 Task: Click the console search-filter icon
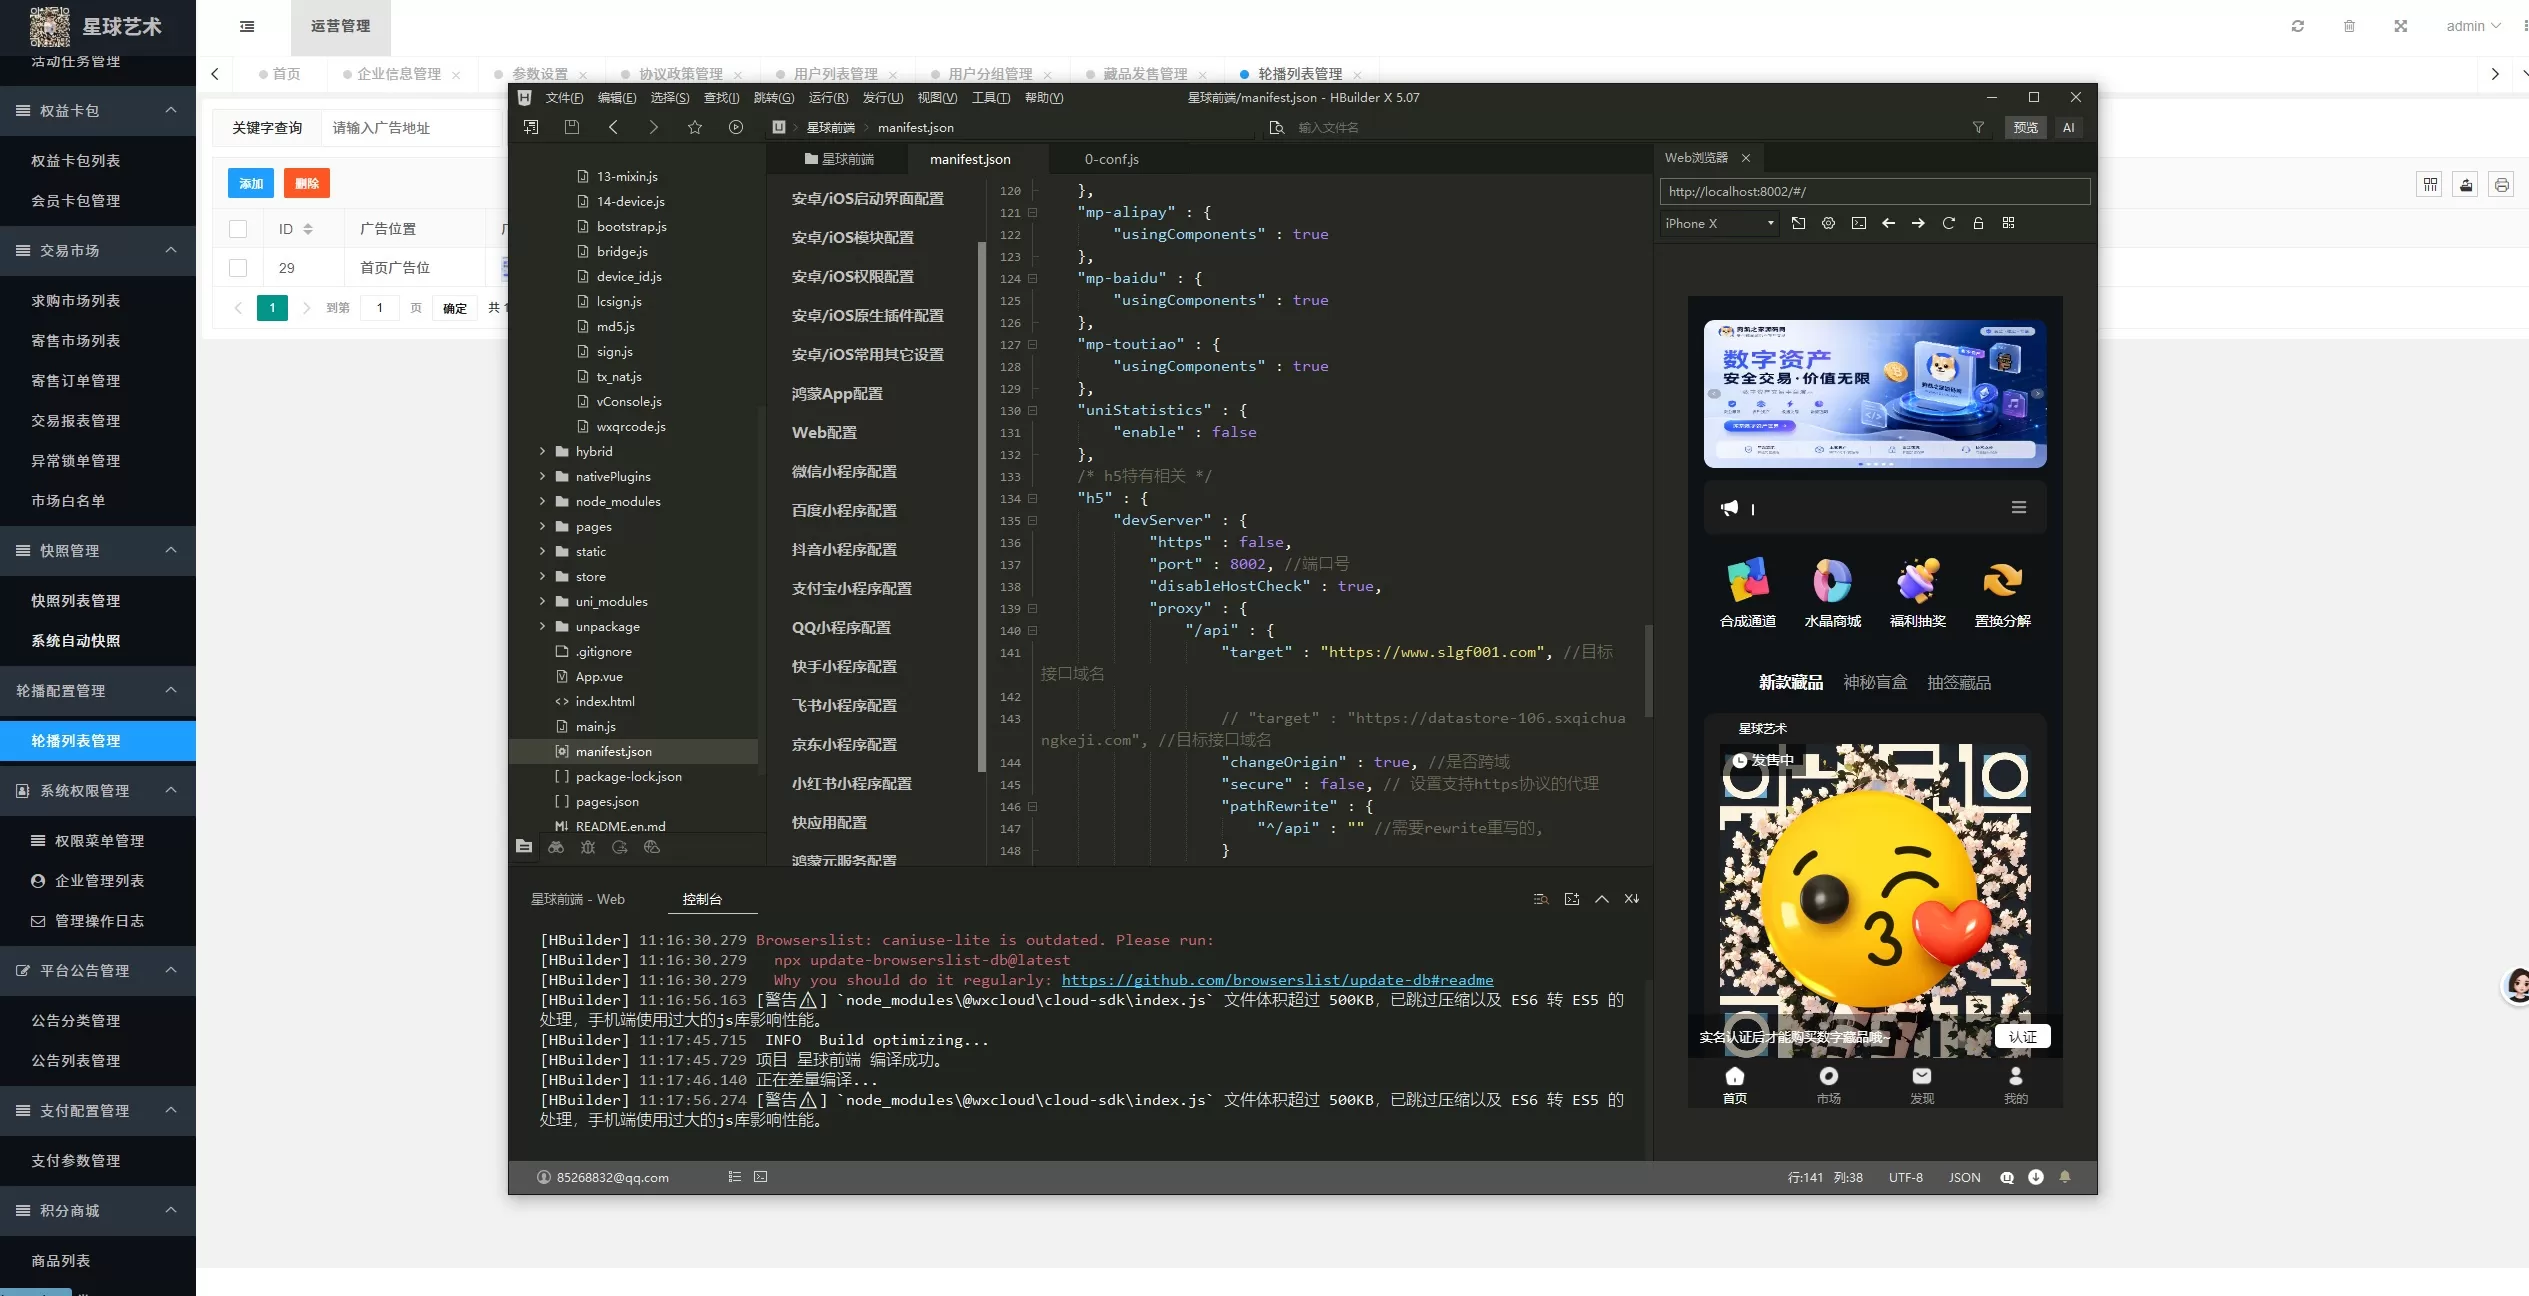click(1541, 899)
